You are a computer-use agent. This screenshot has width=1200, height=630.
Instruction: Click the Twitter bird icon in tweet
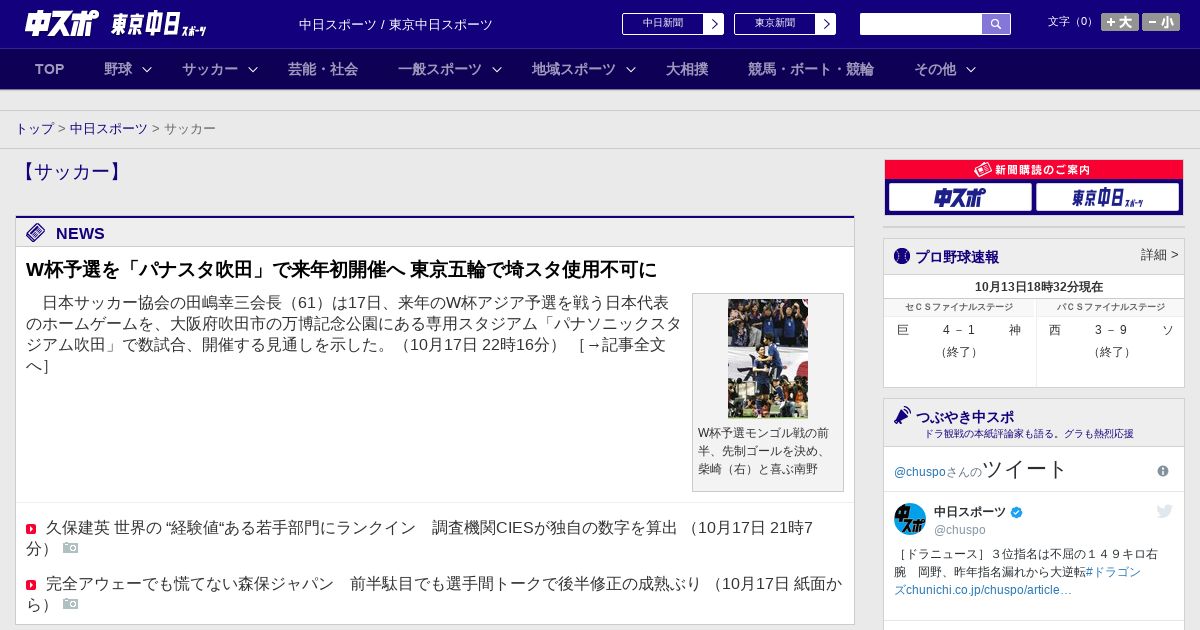(1165, 511)
